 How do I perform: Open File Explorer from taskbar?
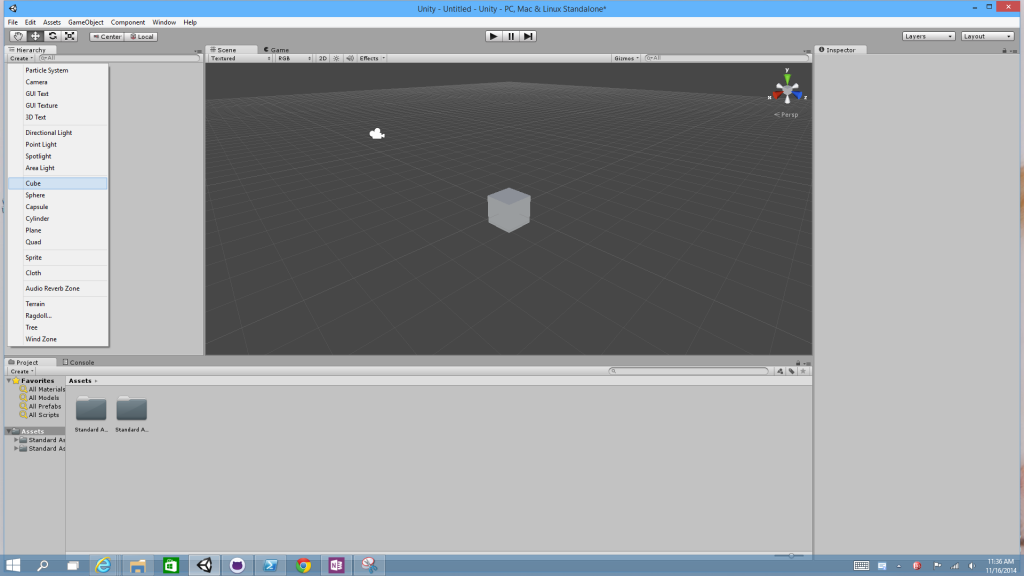137,566
